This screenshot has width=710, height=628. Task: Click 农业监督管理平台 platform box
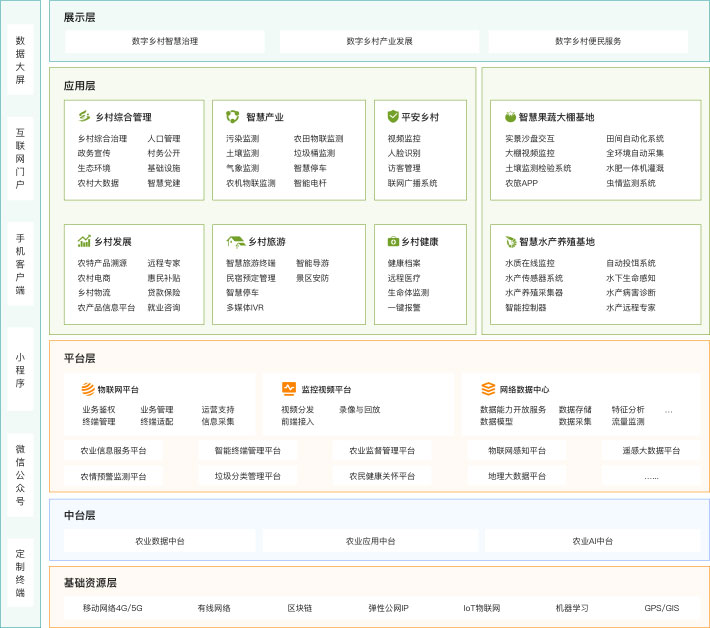click(382, 451)
